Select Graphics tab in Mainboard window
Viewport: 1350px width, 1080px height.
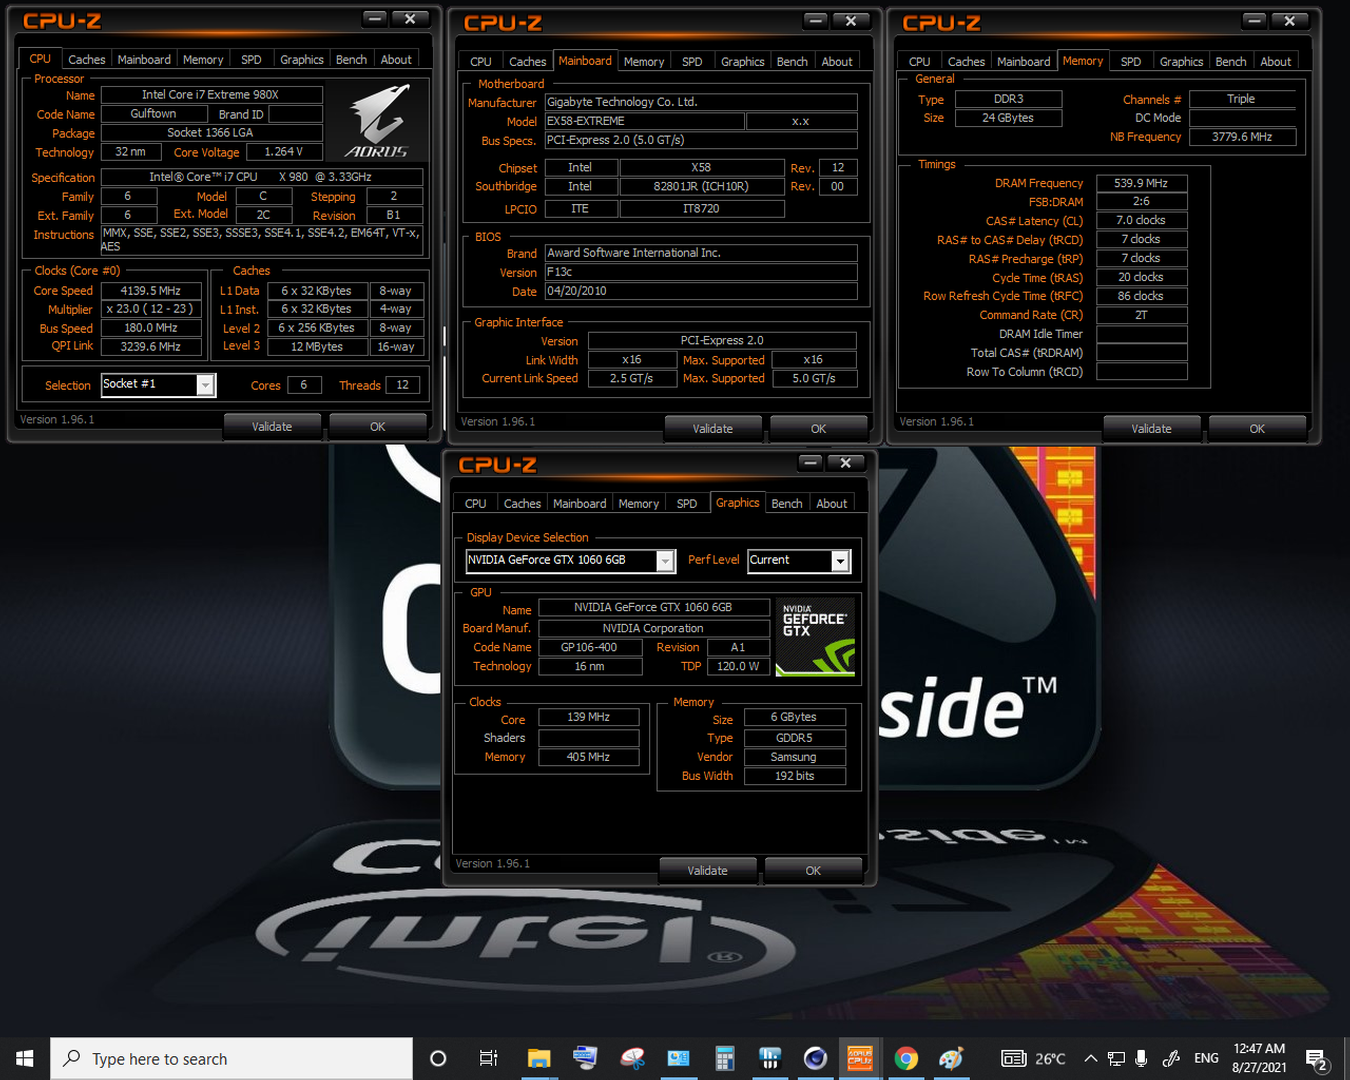742,61
